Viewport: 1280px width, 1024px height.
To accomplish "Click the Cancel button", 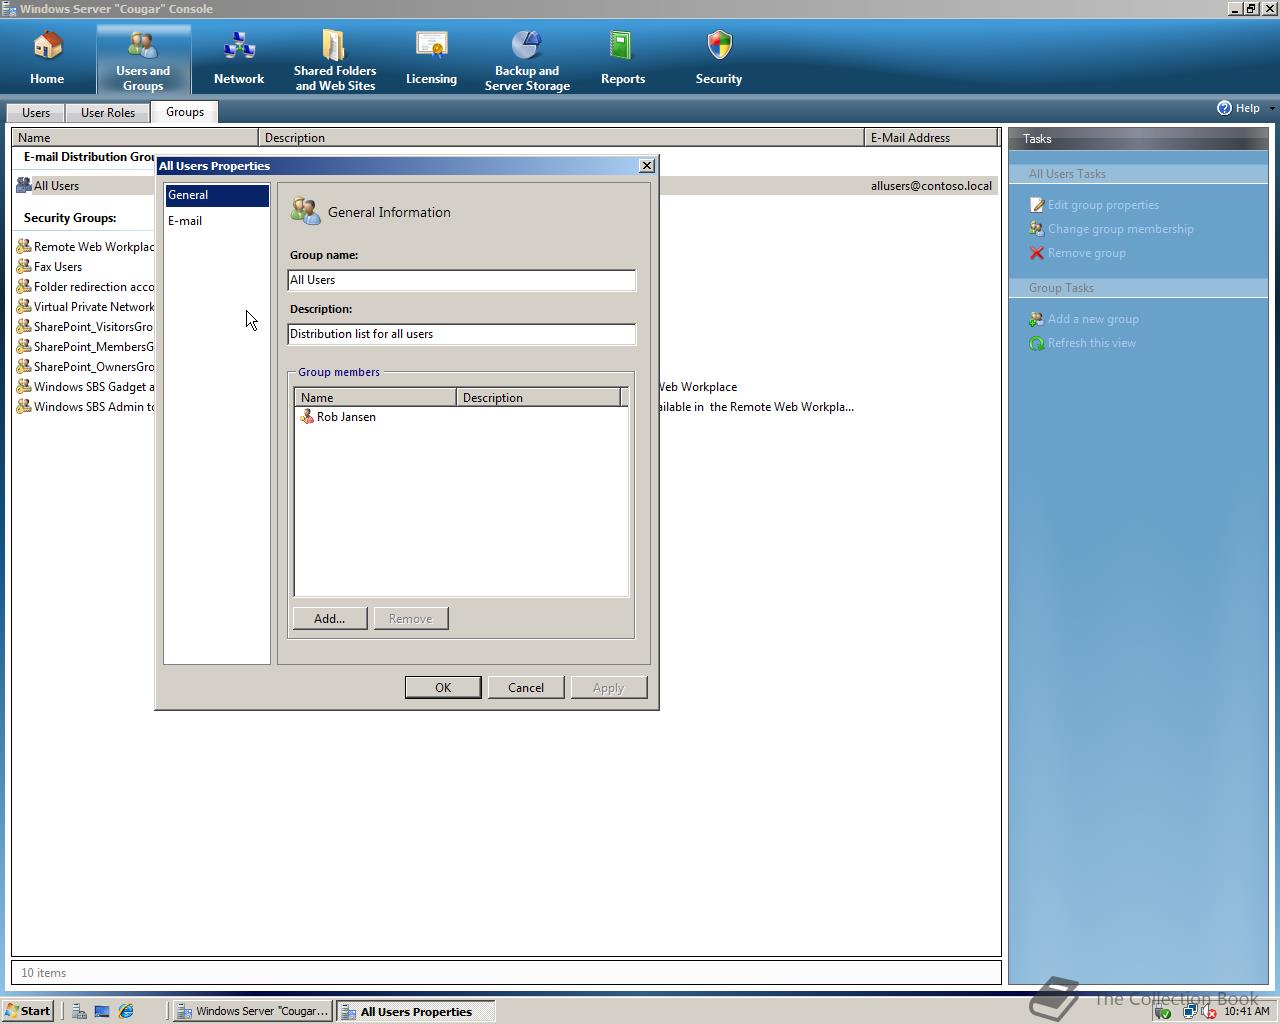I will point(526,688).
